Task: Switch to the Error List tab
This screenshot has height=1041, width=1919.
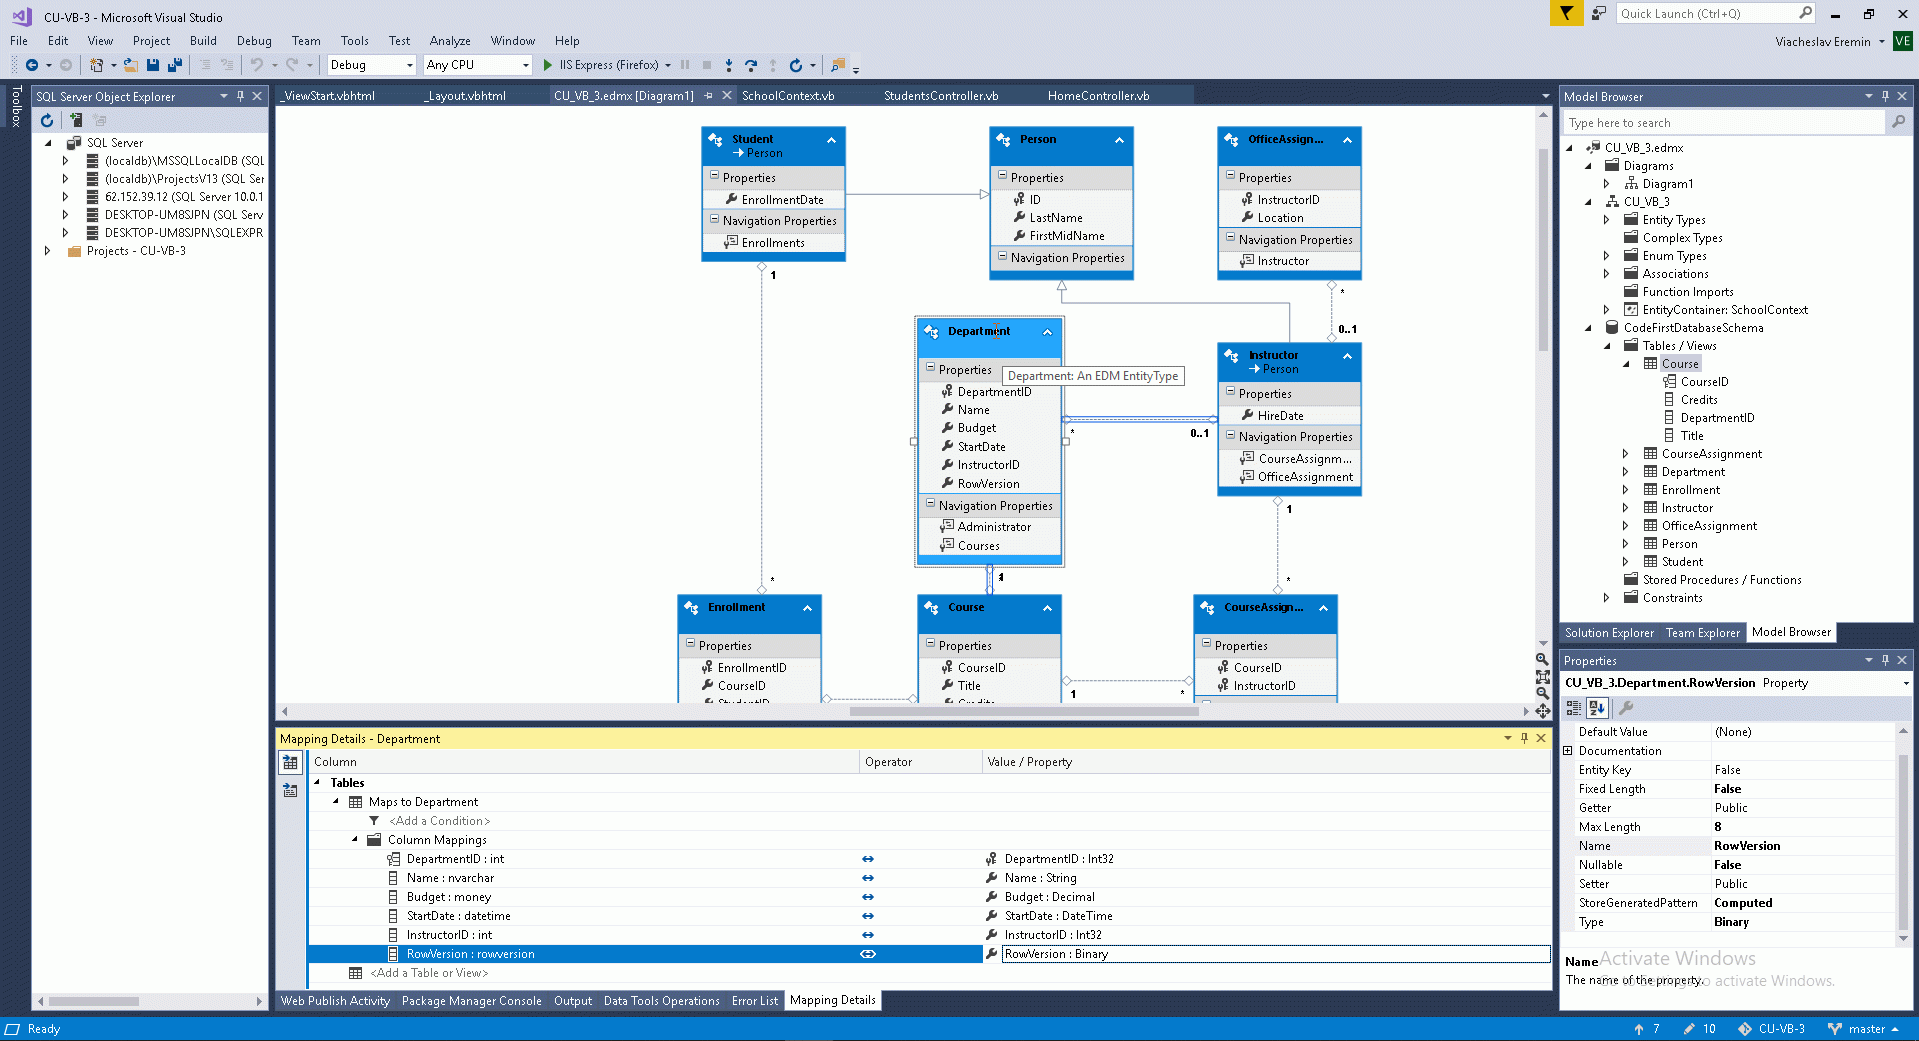Action: (x=754, y=1001)
